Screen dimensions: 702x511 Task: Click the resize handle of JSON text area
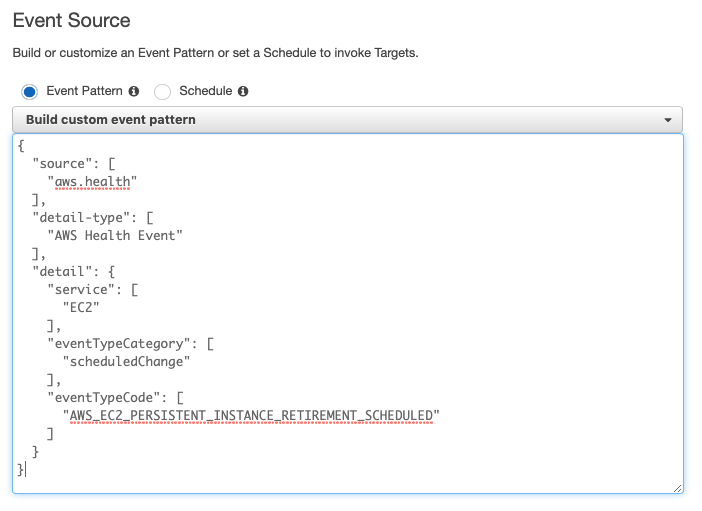click(677, 487)
